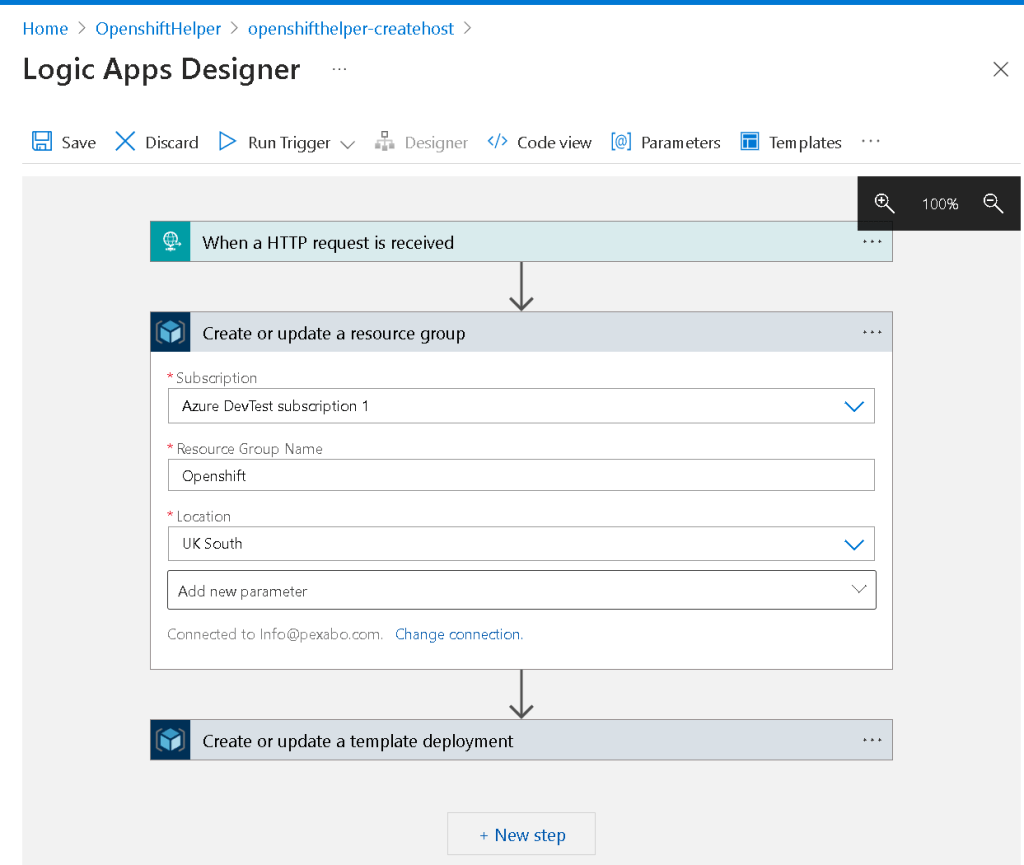This screenshot has width=1024, height=865.
Task: Open the Templates gallery
Action: coord(805,142)
